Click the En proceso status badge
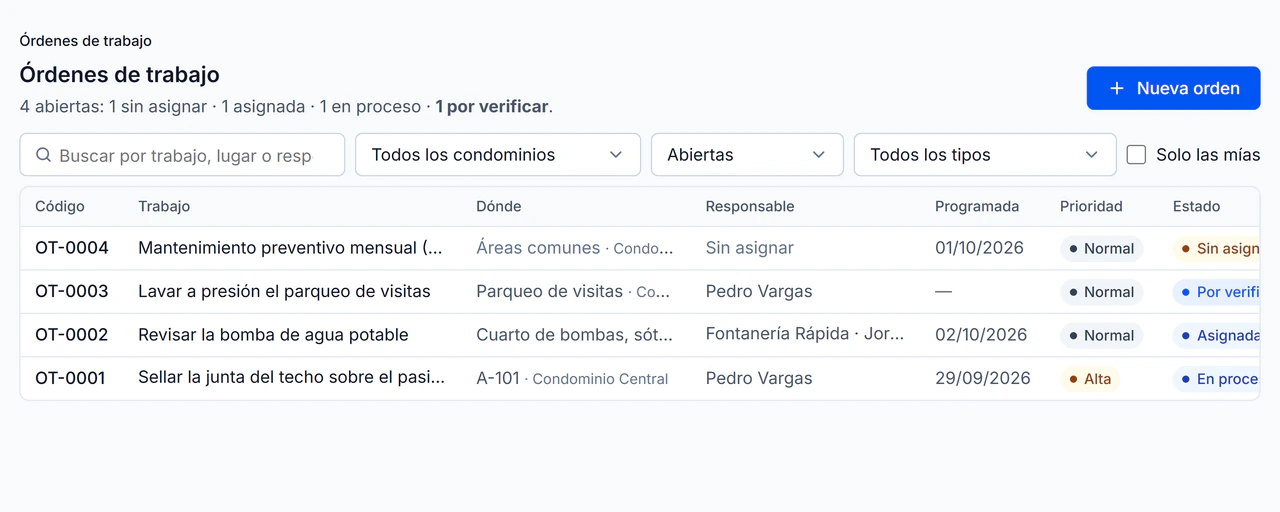 coord(1217,379)
